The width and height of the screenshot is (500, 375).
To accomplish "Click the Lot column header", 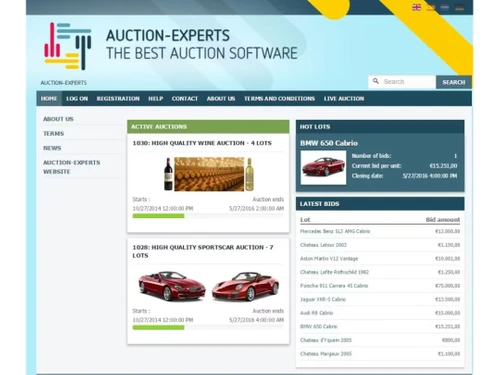I will 305,220.
